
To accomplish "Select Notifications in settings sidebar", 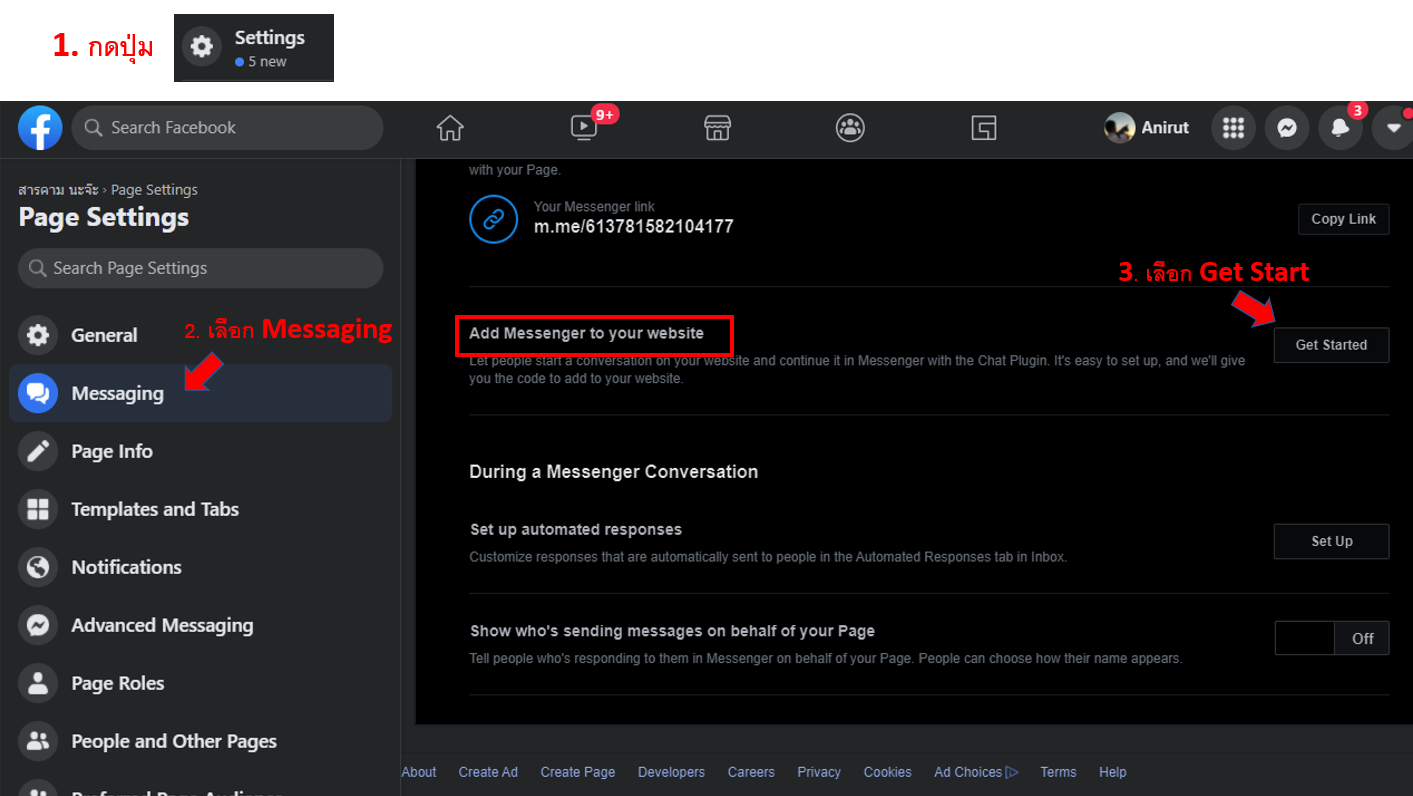I will tap(200, 567).
